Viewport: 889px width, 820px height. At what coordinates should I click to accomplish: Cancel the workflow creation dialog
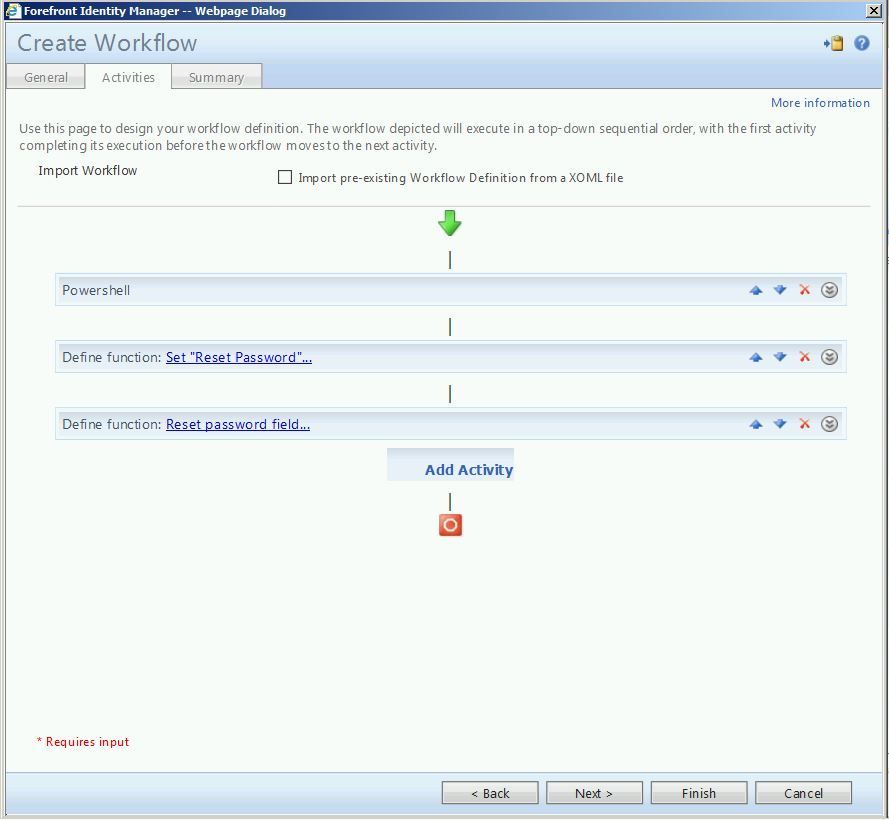click(x=803, y=793)
